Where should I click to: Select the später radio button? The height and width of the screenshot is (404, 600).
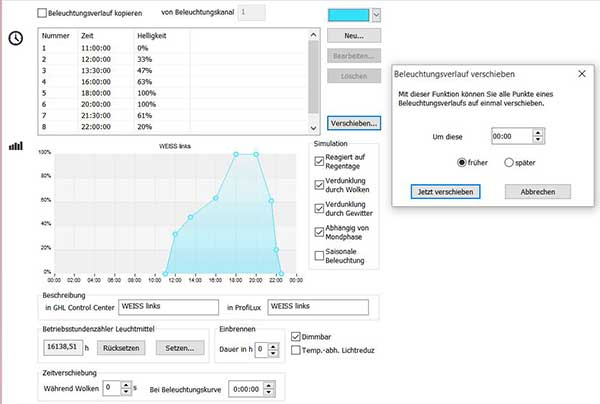[510, 162]
